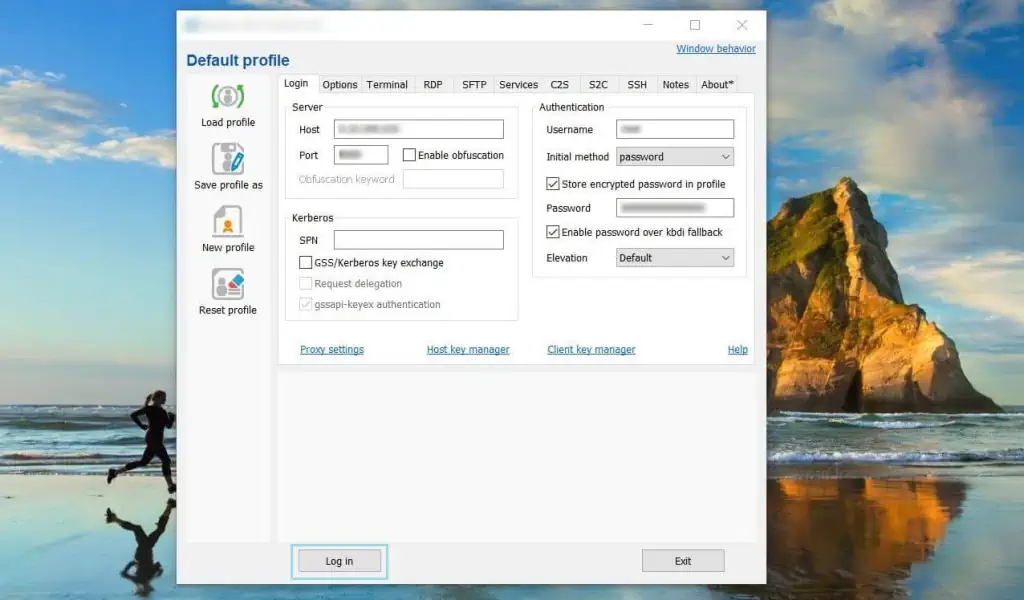The image size is (1024, 600).
Task: Open the Services tab
Action: [518, 84]
